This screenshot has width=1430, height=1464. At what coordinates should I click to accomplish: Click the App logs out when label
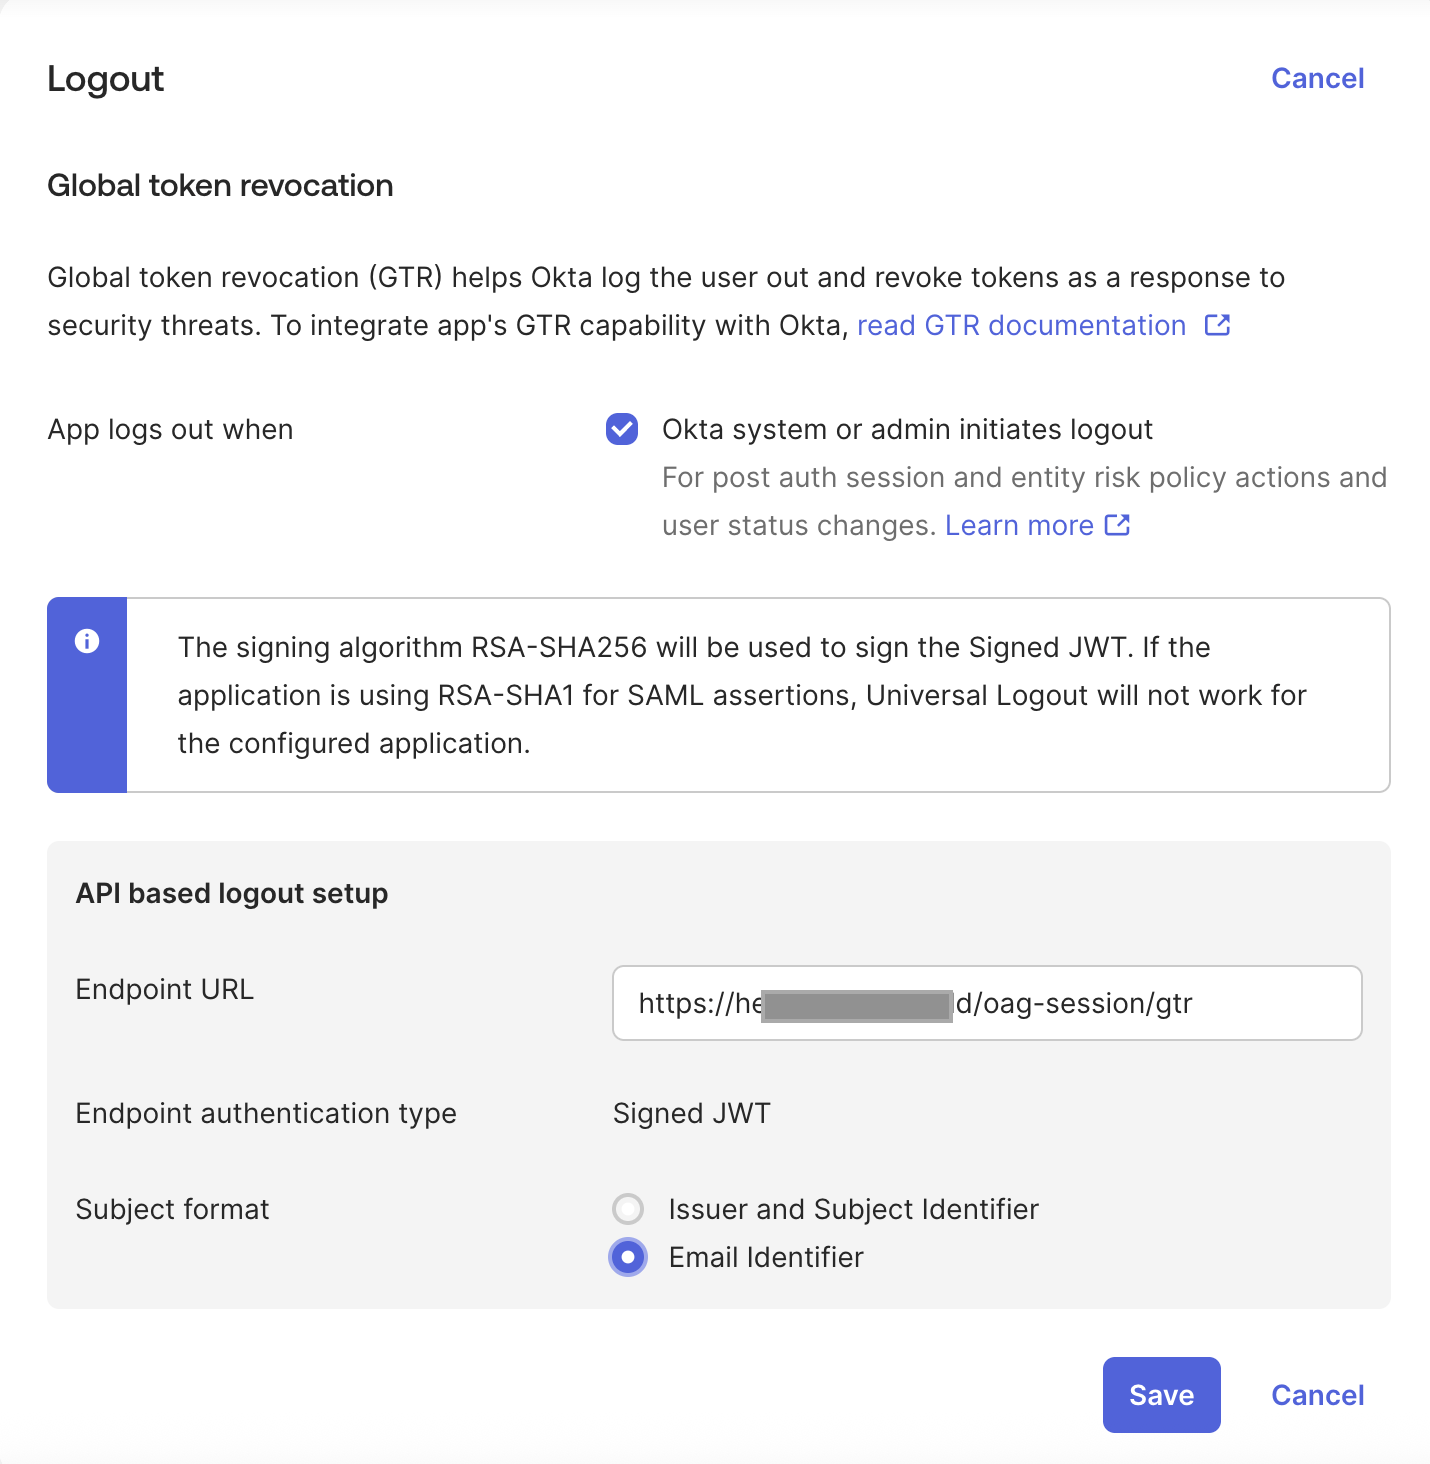(x=169, y=429)
